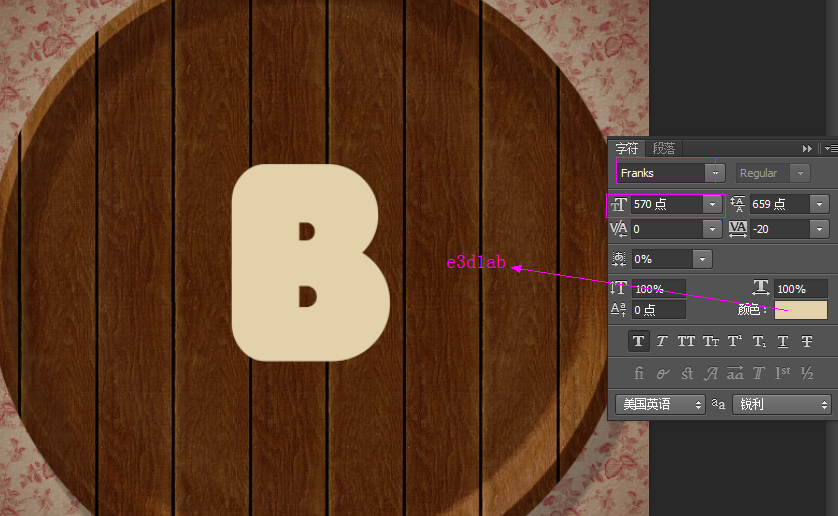Toggle All Caps (TT) style
The height and width of the screenshot is (516, 838).
686,341
